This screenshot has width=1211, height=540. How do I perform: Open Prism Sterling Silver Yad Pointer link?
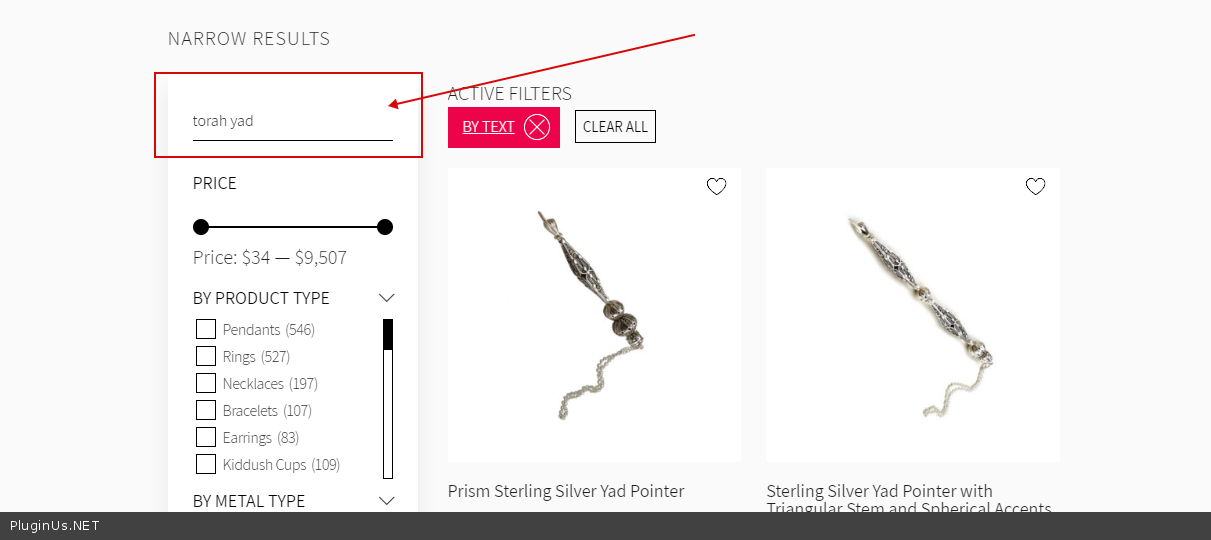(x=566, y=491)
